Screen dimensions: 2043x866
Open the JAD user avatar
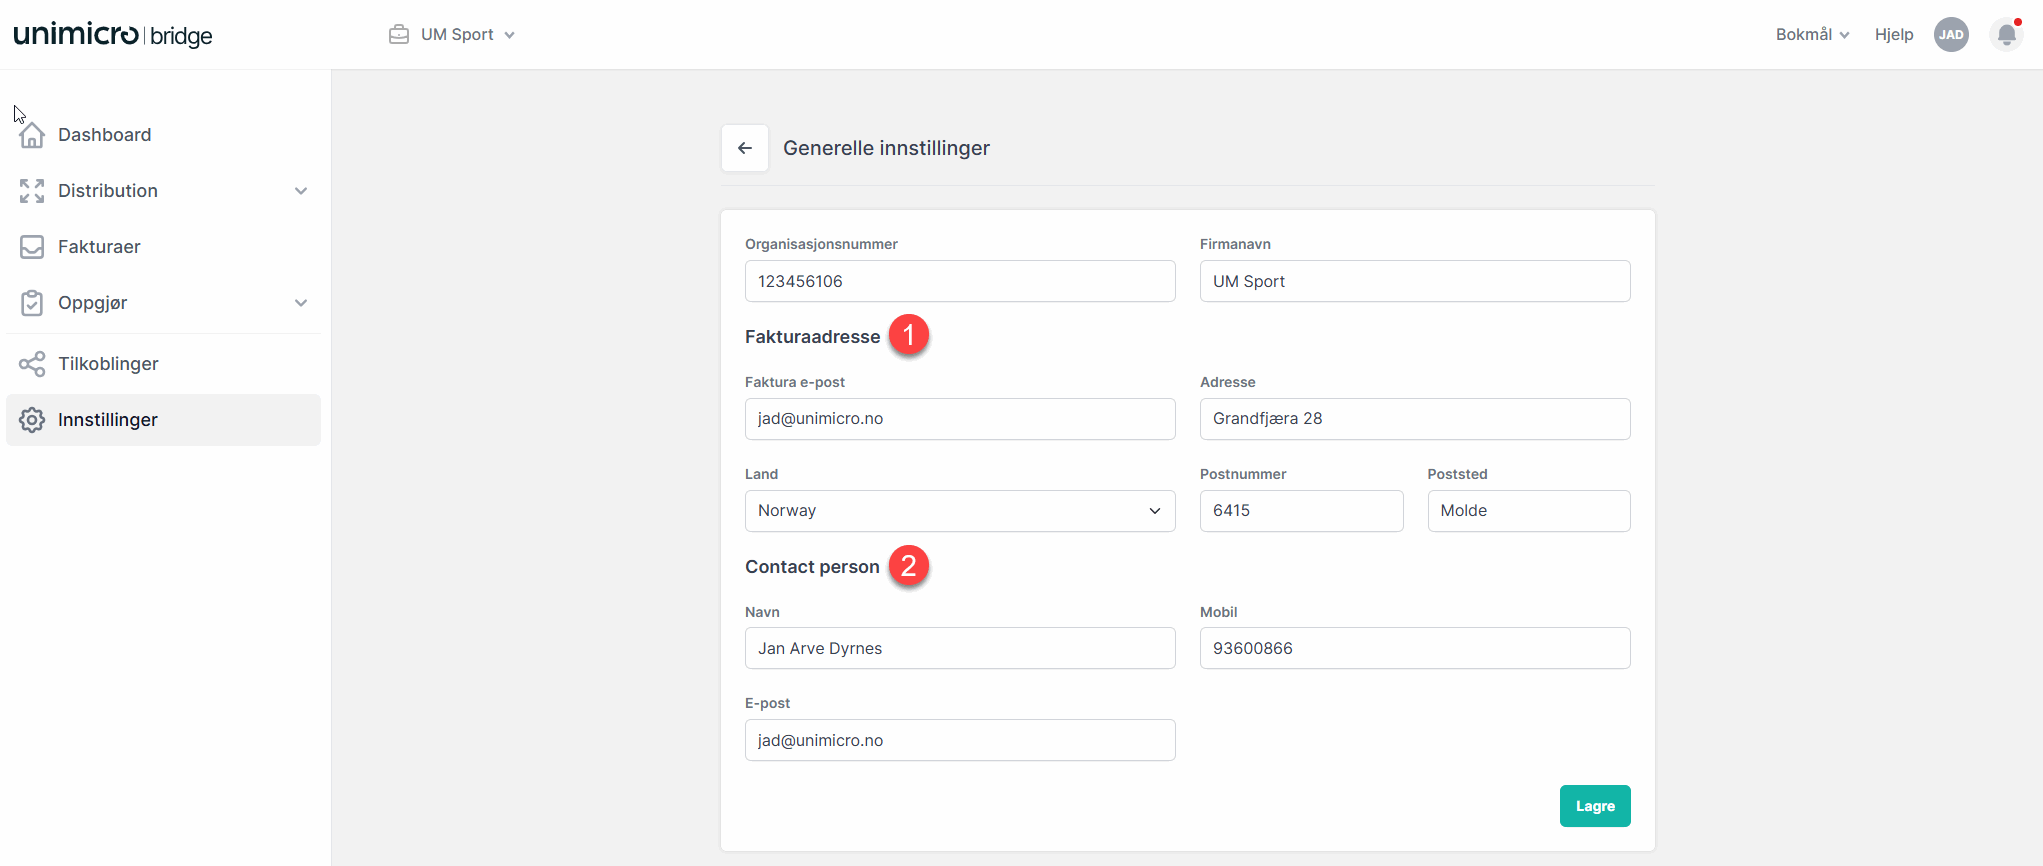pyautogui.click(x=1951, y=35)
